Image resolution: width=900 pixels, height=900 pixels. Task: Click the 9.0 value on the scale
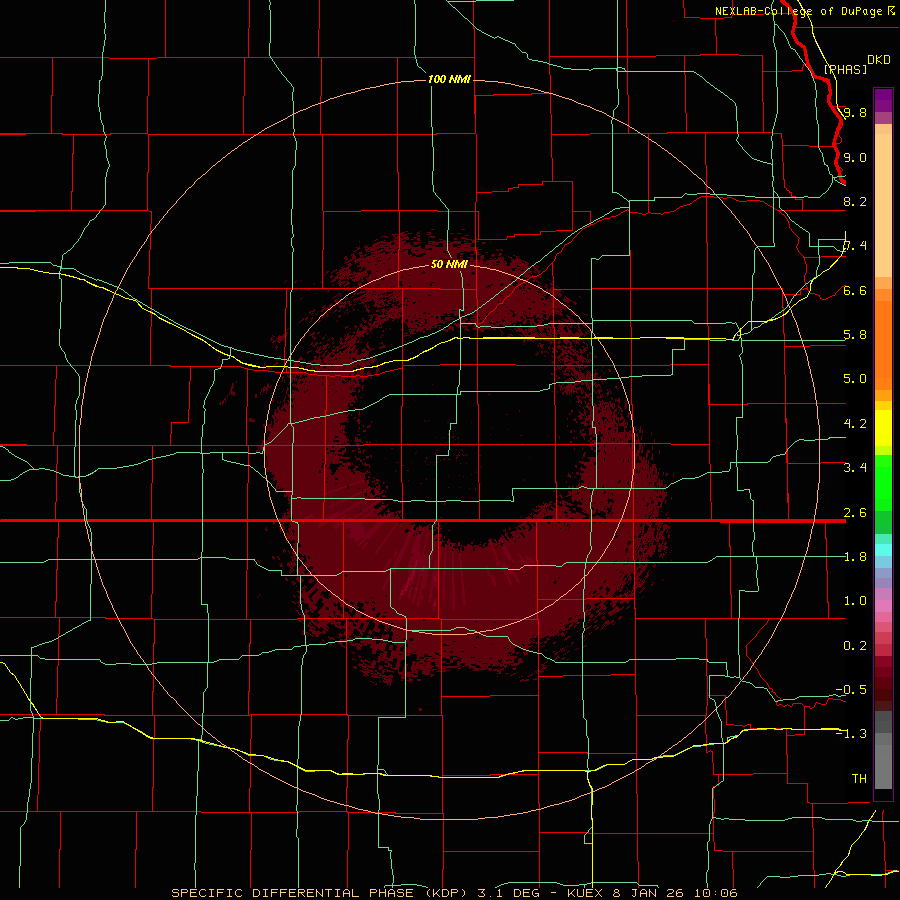(x=855, y=158)
